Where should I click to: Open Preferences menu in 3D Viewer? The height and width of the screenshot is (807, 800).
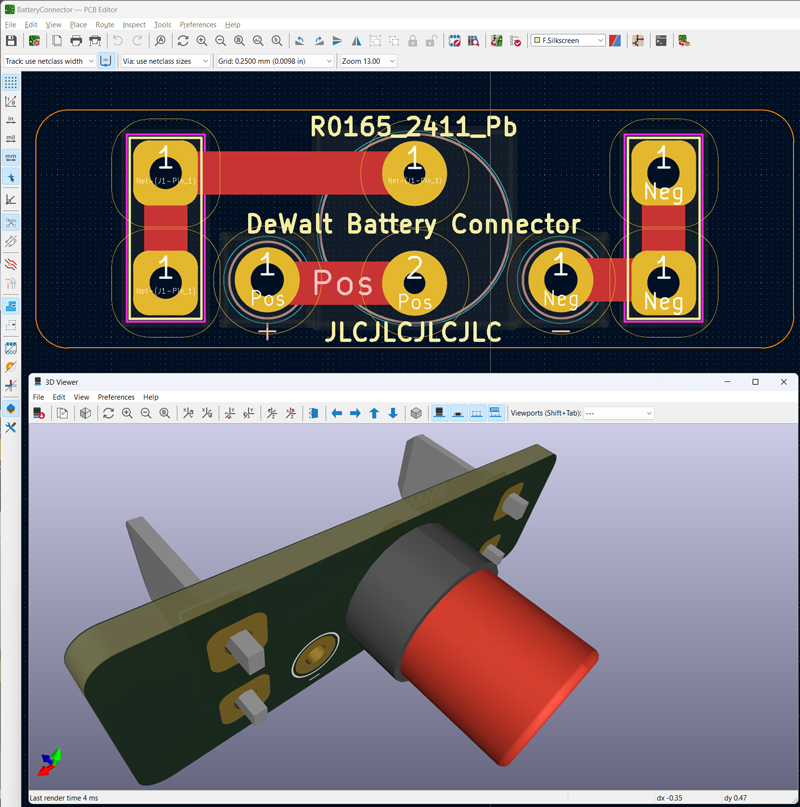[x=116, y=397]
